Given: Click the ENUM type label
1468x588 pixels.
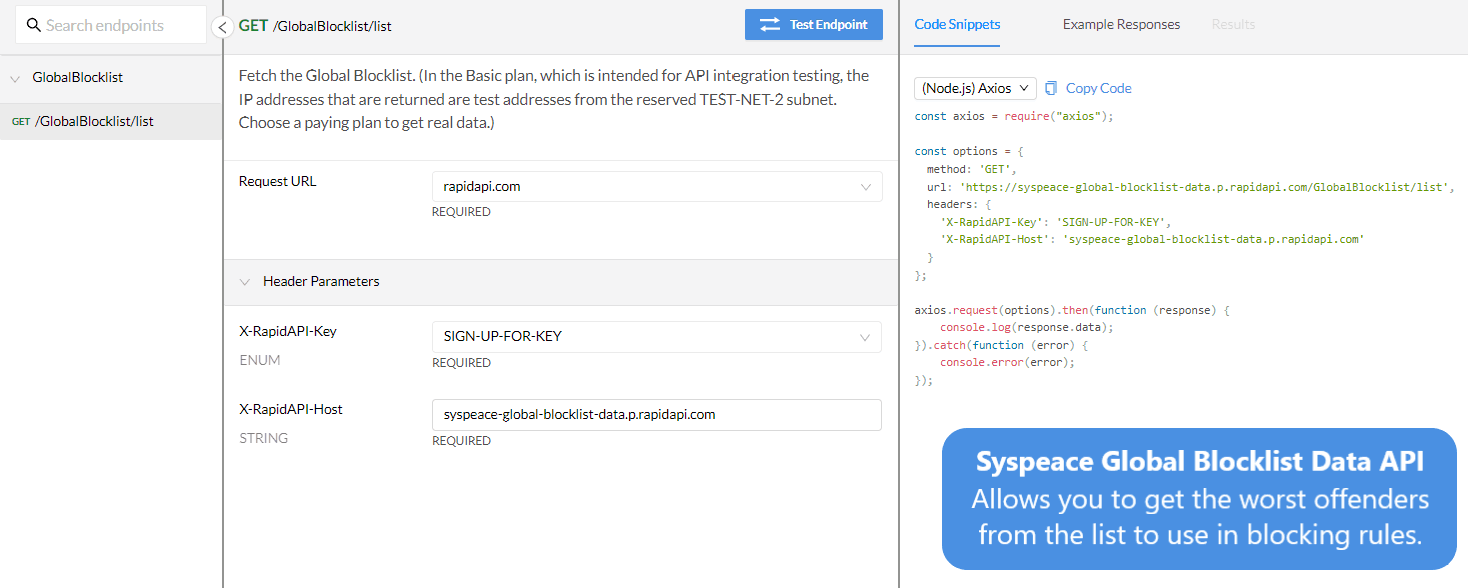Looking at the screenshot, I should click(x=260, y=360).
